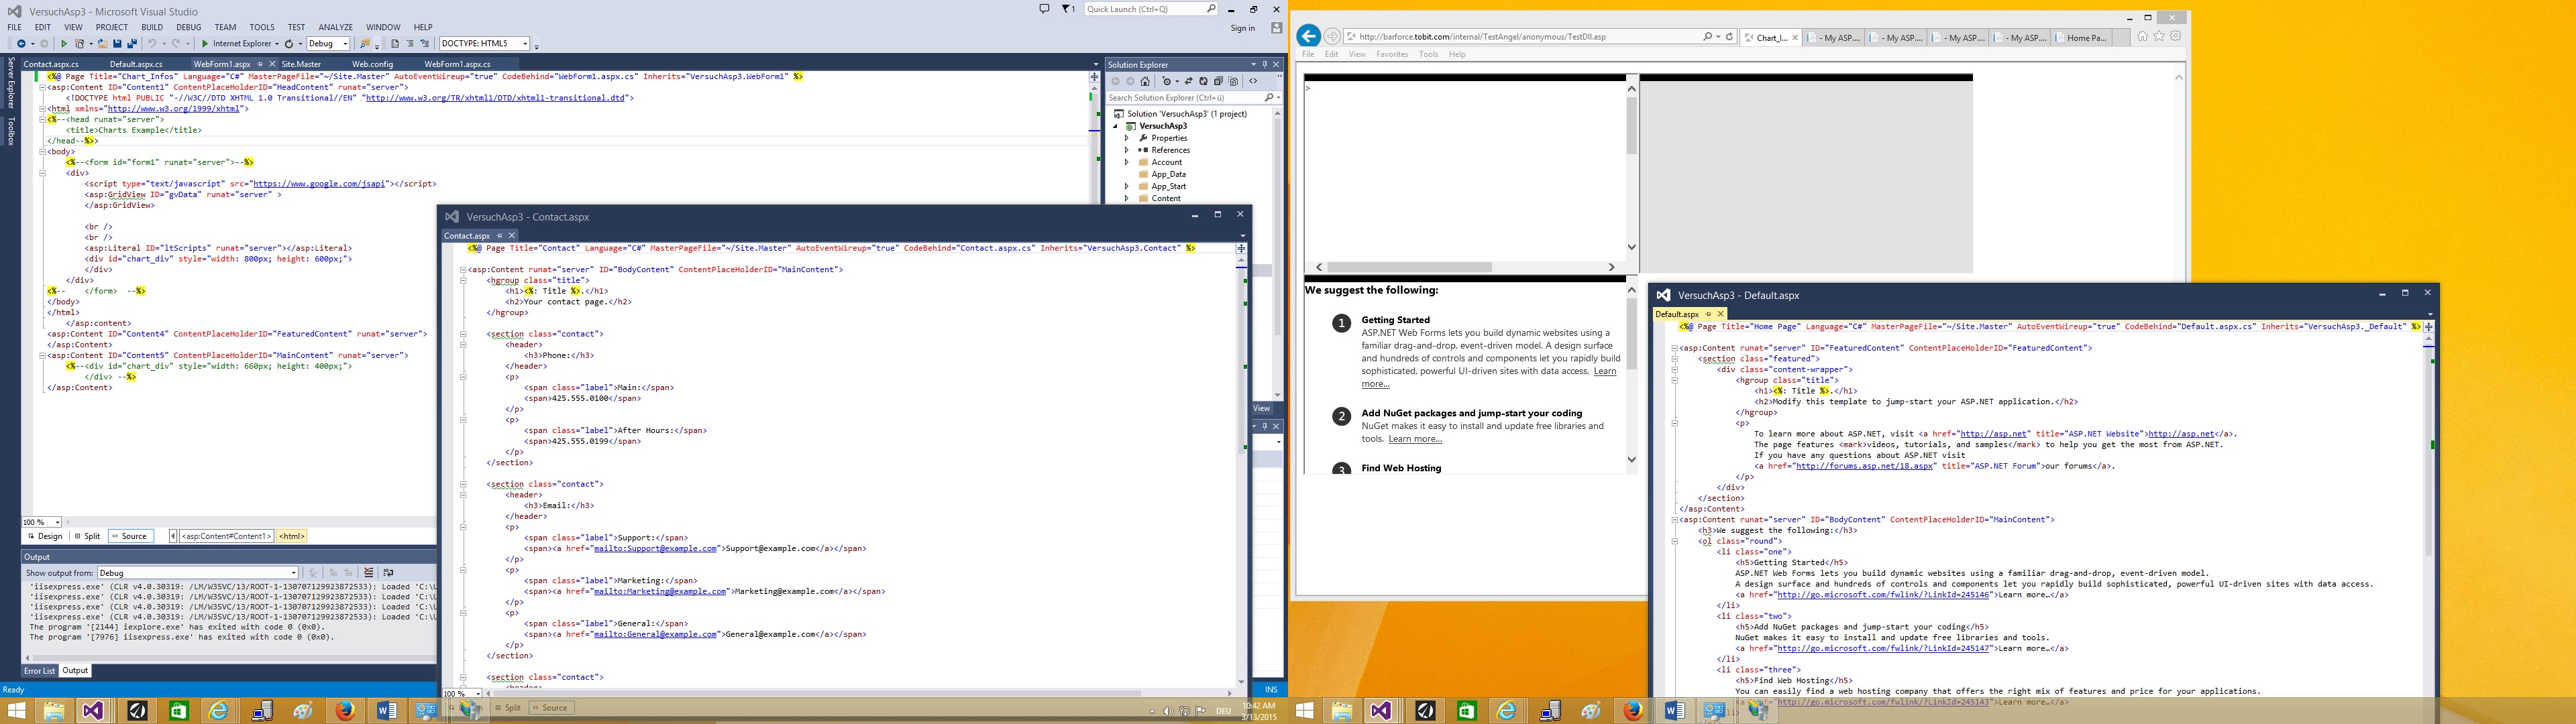Viewport: 2576px width, 724px height.
Task: Click the feedback speech bubble icon
Action: pos(1044,9)
